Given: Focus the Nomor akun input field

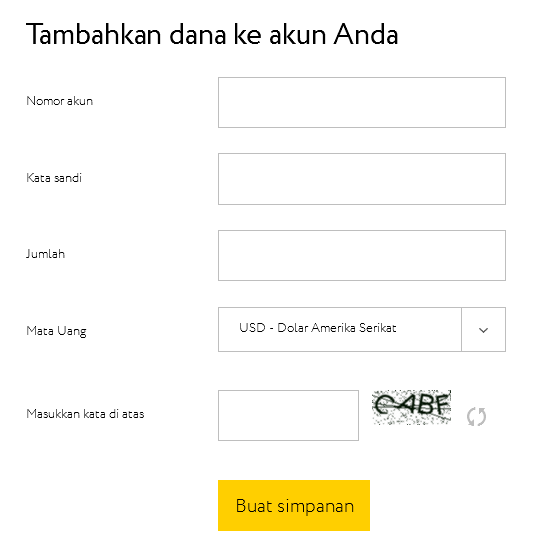Looking at the screenshot, I should click(362, 102).
